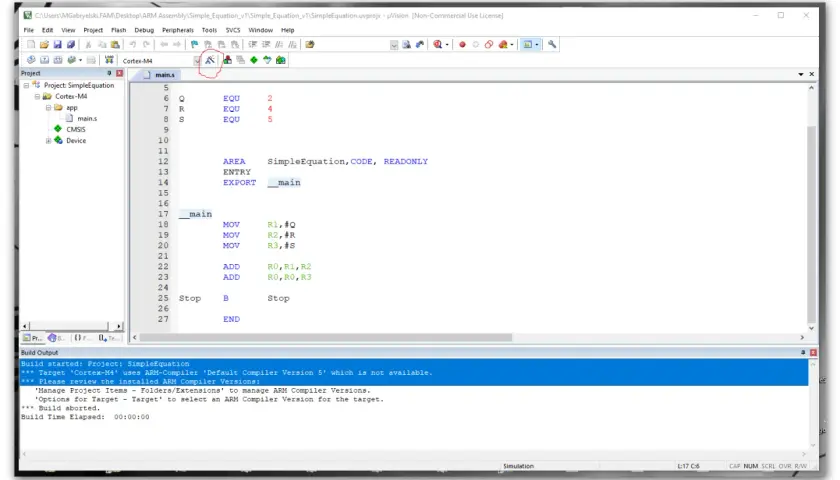840x480 pixels.
Task: Open the Cortex-M4 target dropdown
Action: [197, 61]
